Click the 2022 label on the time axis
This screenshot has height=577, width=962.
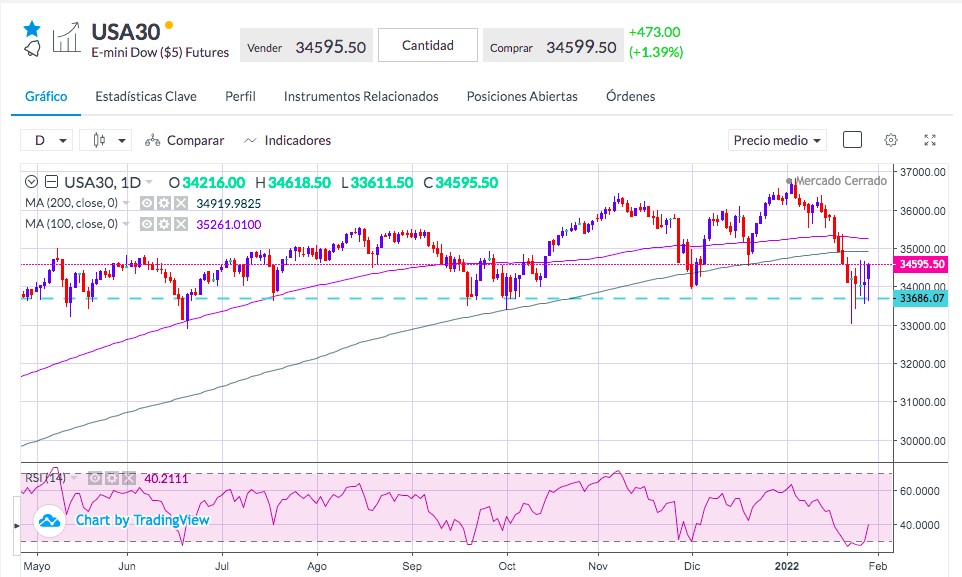click(x=787, y=566)
